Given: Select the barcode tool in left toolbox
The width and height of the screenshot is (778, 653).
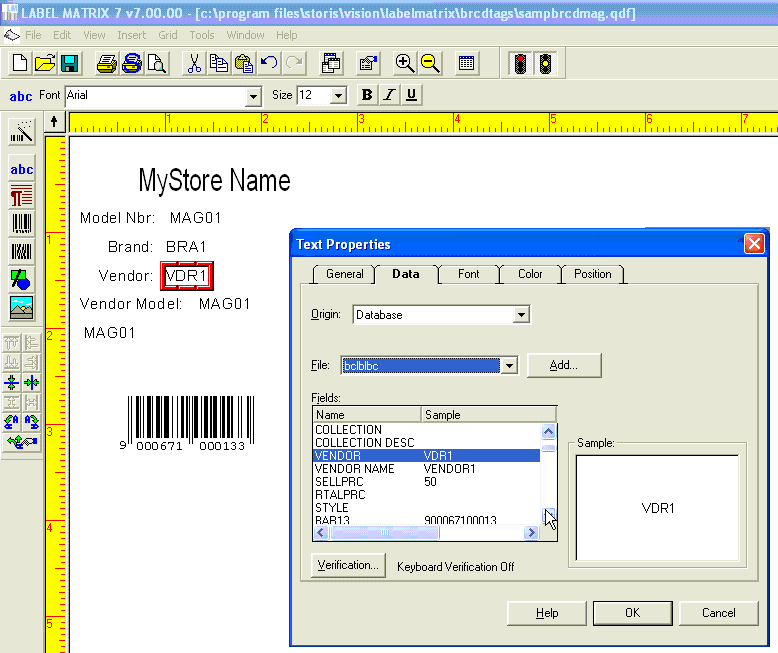Looking at the screenshot, I should (21, 223).
